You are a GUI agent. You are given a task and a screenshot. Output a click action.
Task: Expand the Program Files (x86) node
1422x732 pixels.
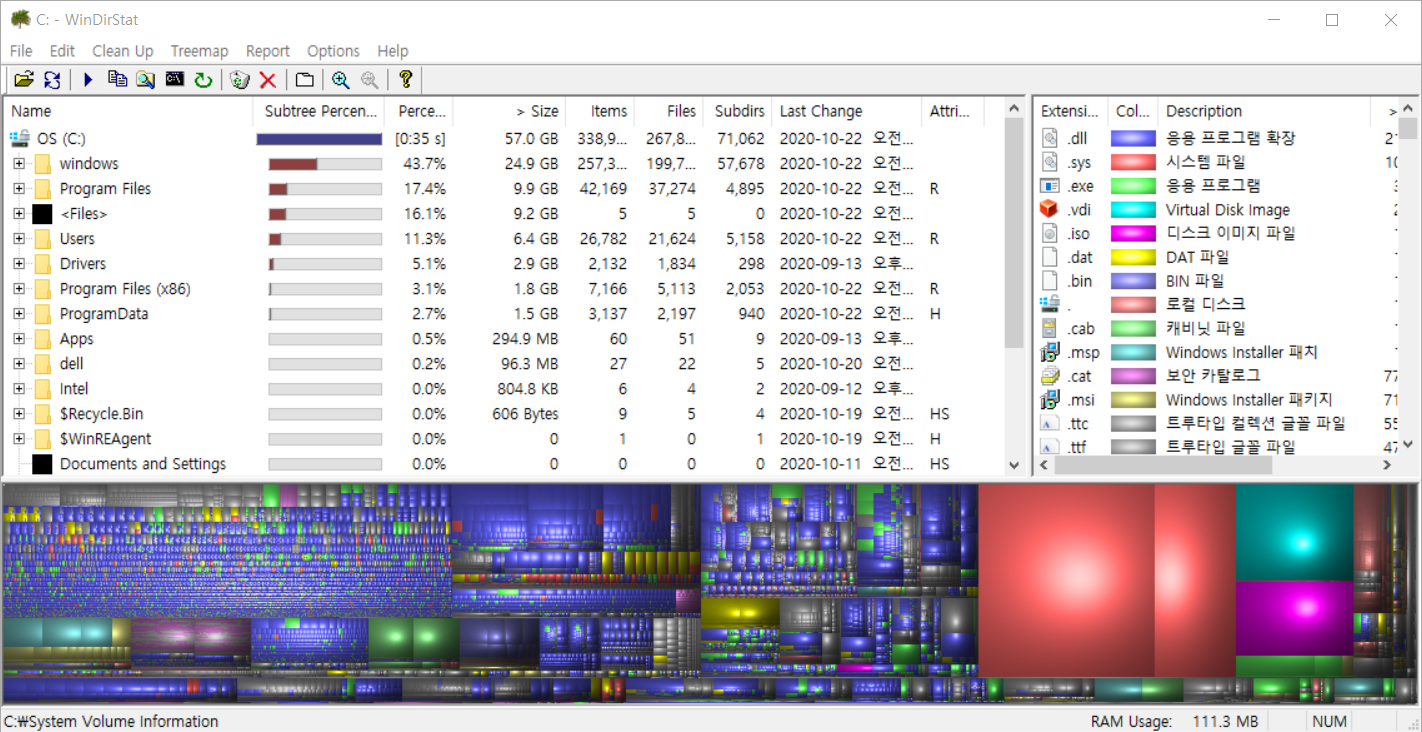(x=19, y=288)
